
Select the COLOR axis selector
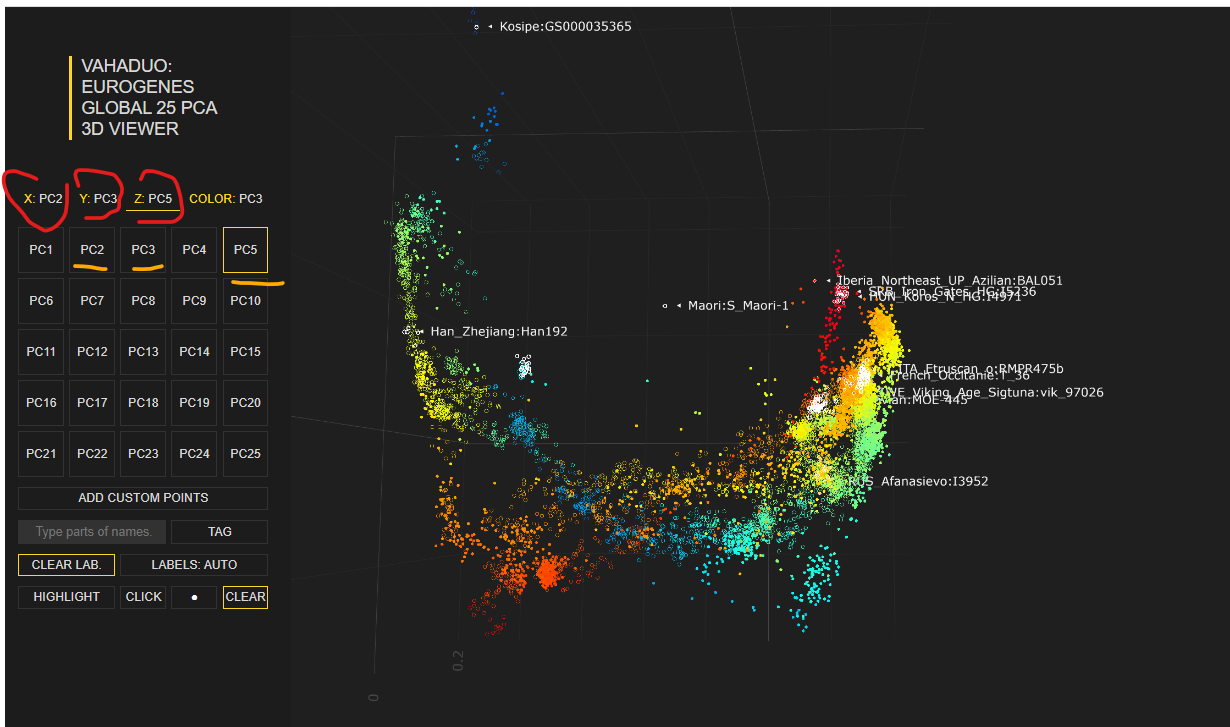(226, 199)
